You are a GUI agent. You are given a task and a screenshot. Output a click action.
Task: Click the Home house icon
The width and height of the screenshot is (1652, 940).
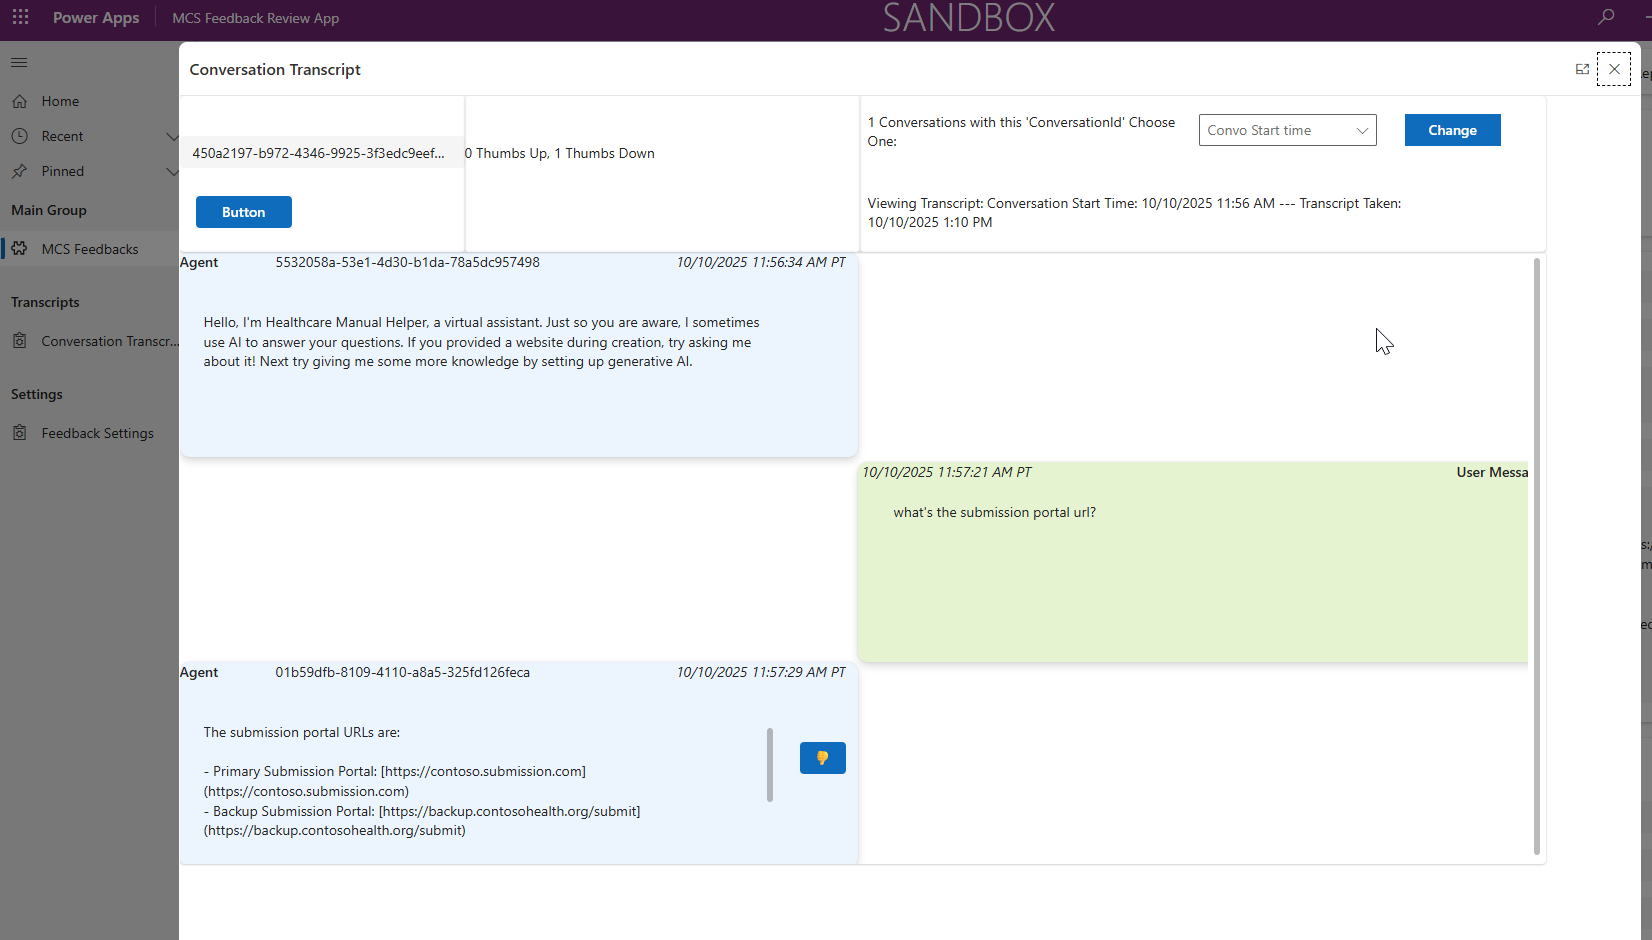(x=20, y=101)
